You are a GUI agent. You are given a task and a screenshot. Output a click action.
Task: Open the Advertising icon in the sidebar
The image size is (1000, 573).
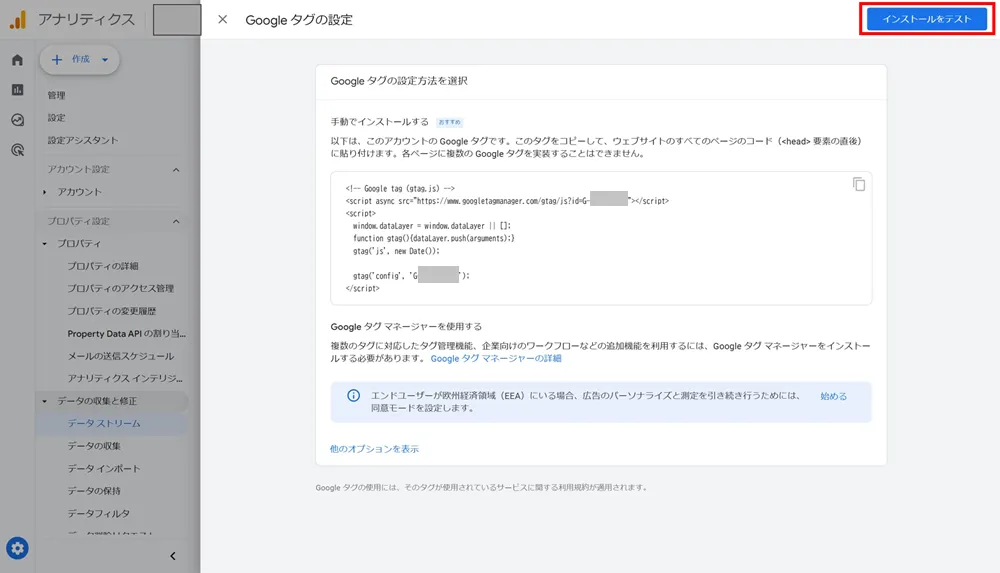17,150
